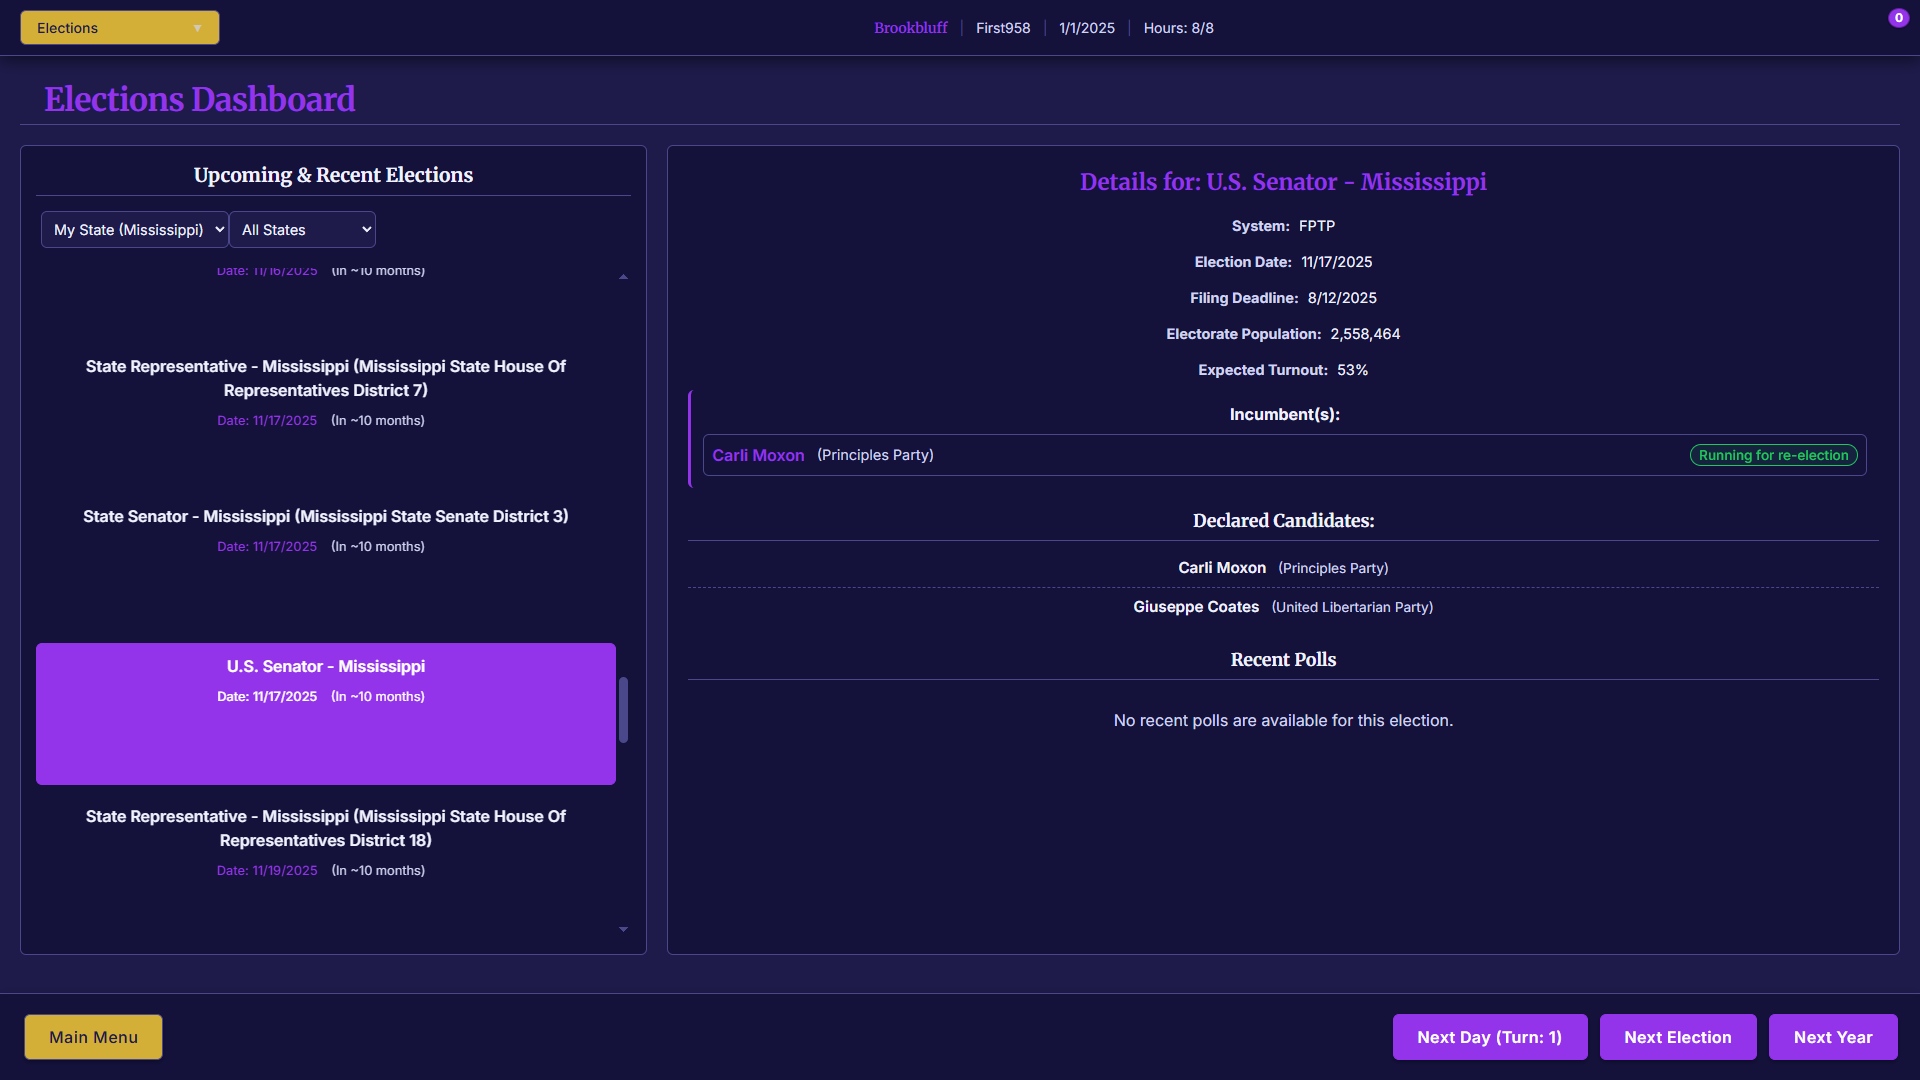This screenshot has width=1920, height=1080.
Task: Expand the All States filter dropdown
Action: pos(302,230)
